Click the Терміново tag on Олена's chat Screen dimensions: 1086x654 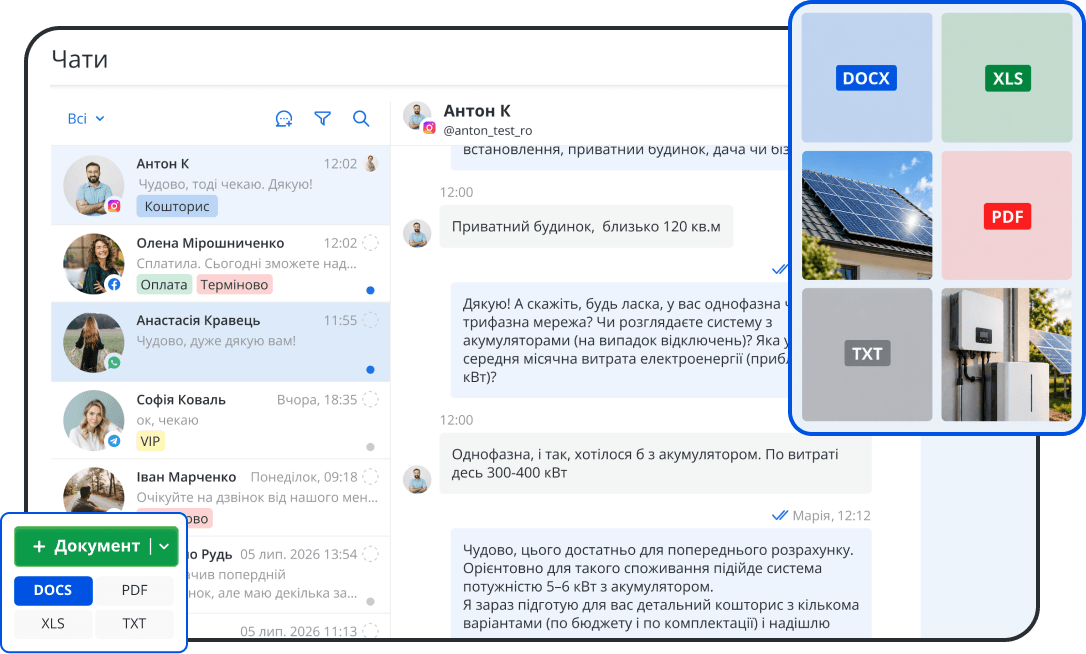pyautogui.click(x=234, y=285)
